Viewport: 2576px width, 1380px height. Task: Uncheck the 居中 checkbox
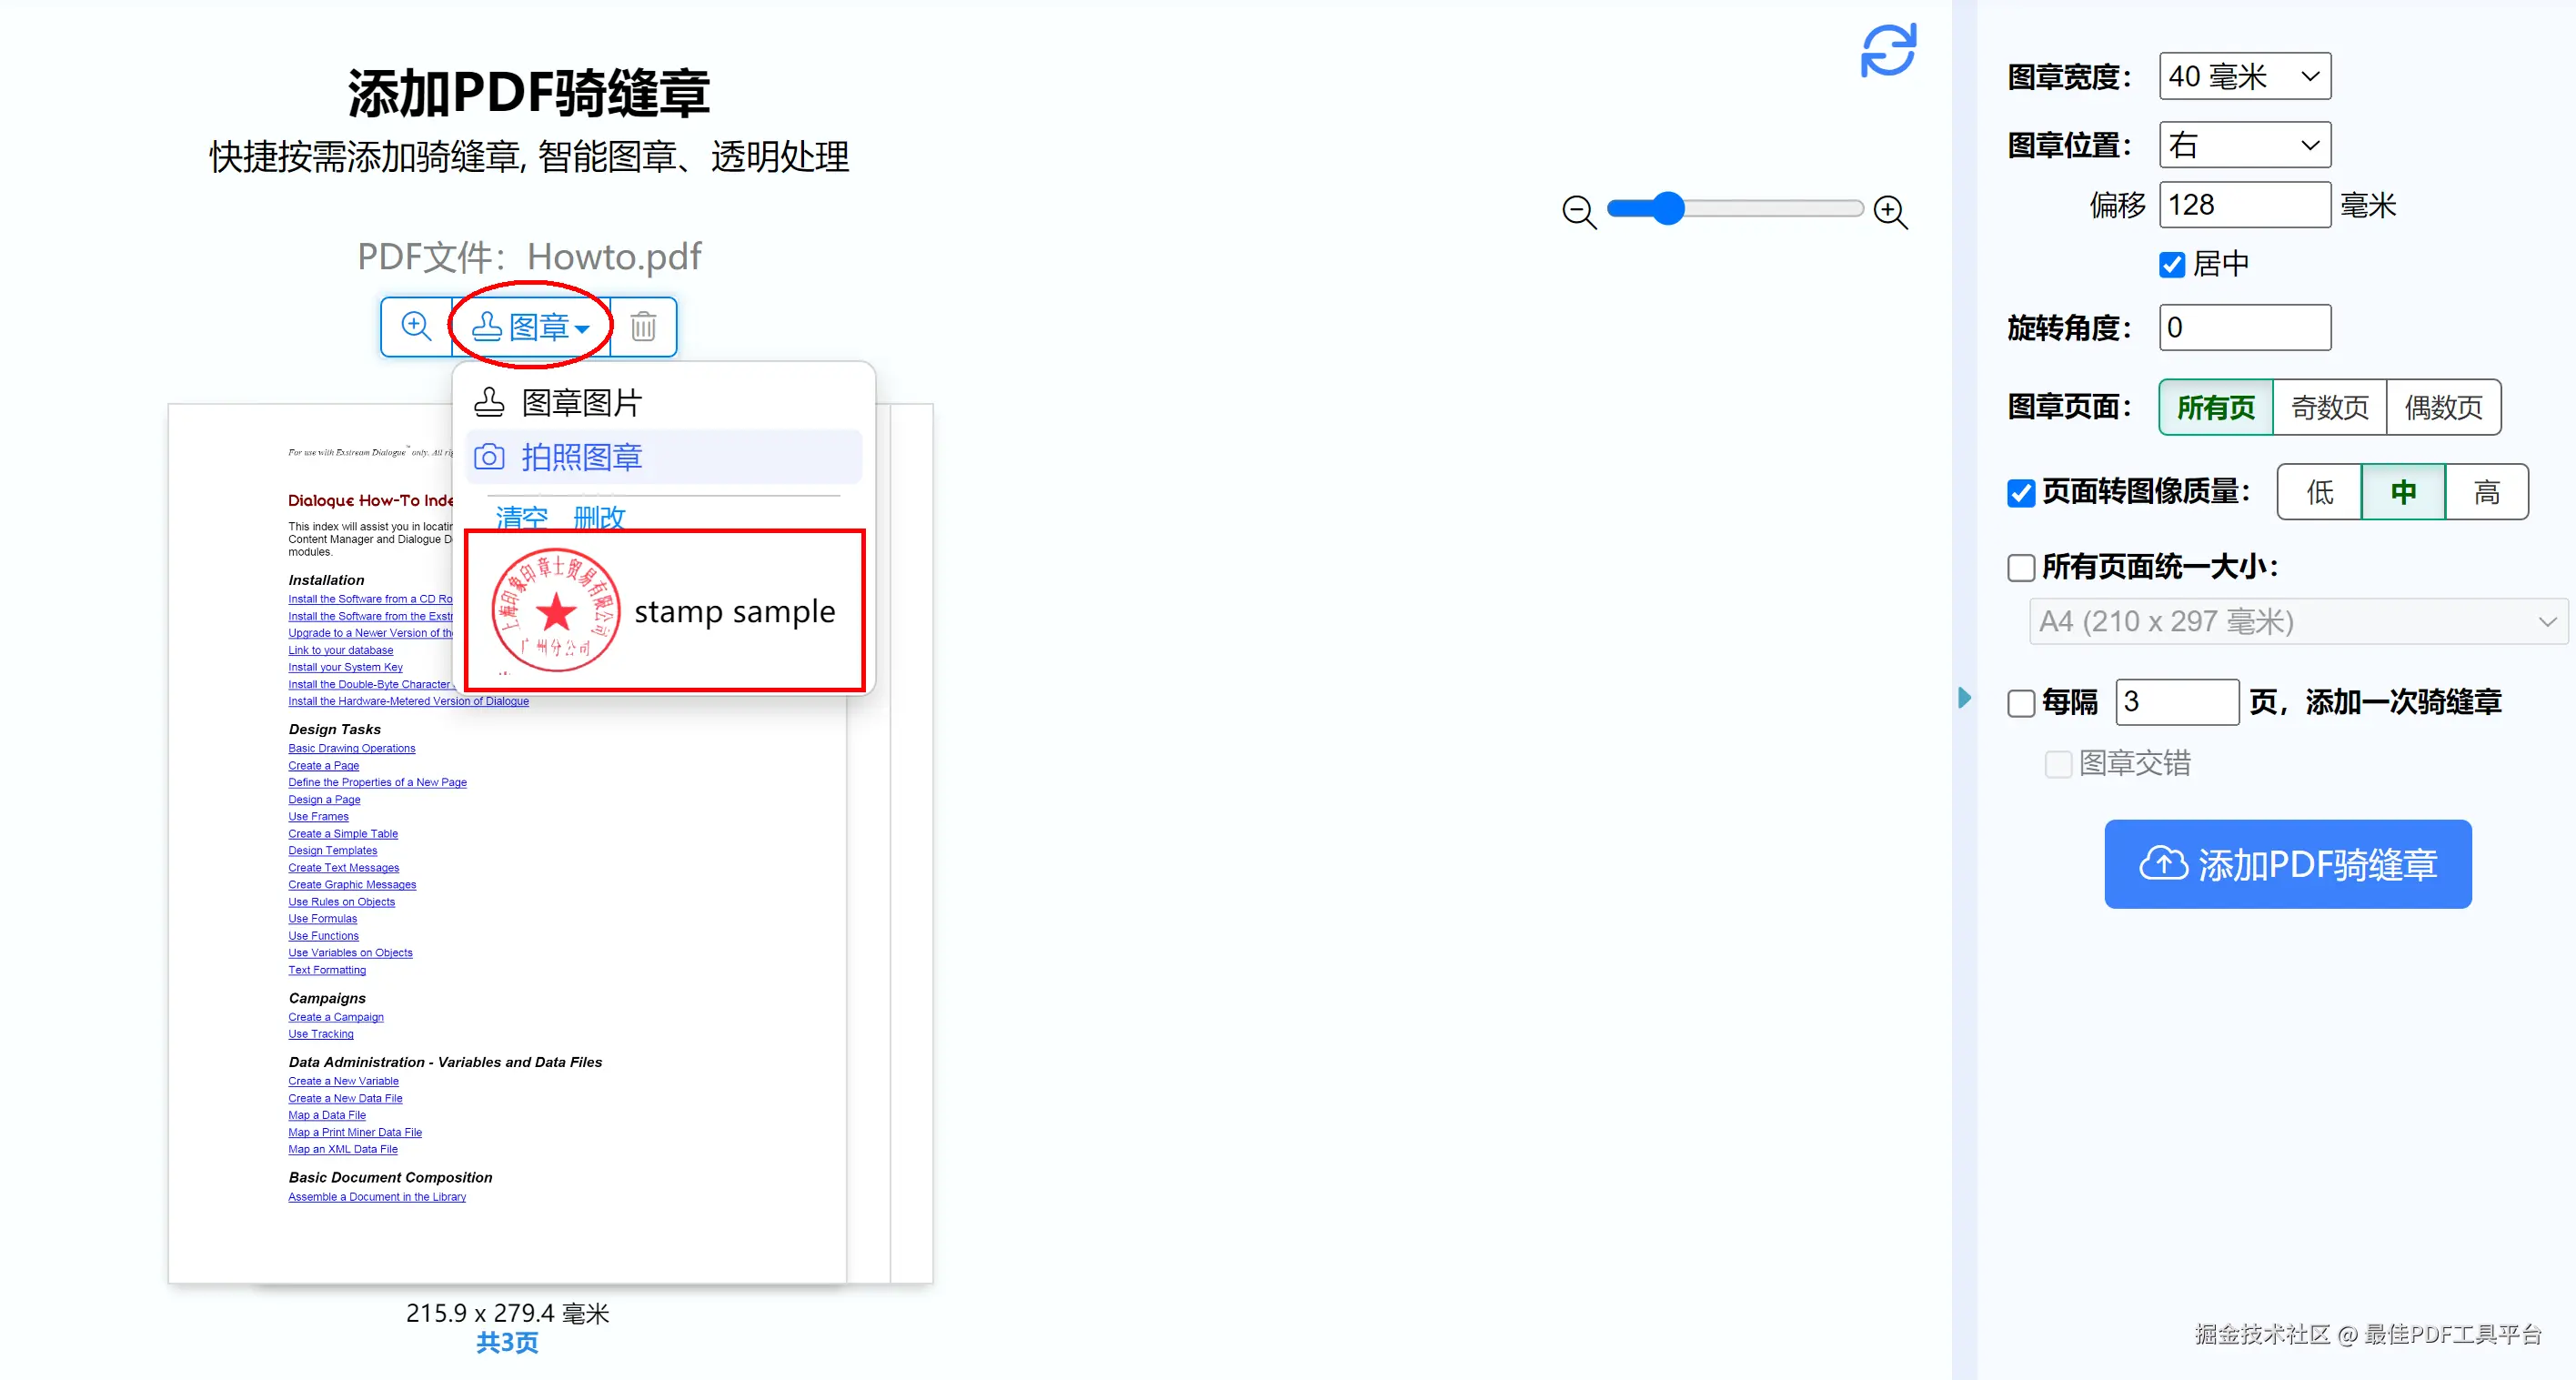coord(2171,264)
